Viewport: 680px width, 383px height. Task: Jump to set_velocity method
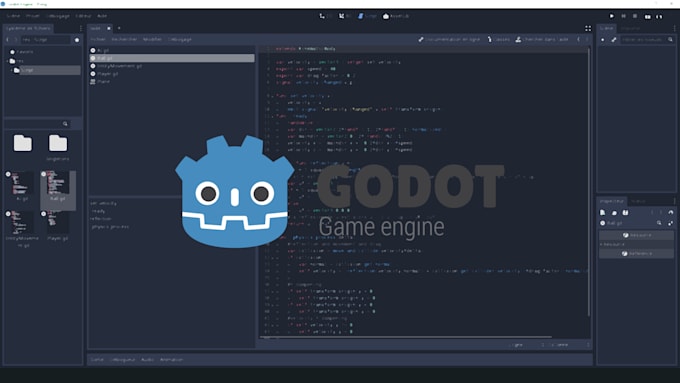click(x=103, y=203)
